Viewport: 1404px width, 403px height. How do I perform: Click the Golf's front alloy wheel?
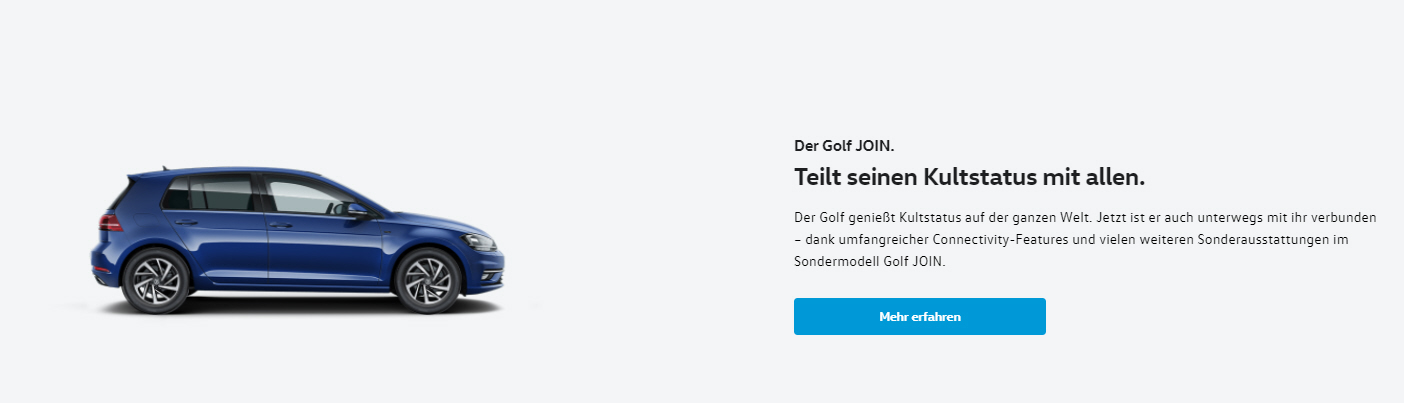(428, 280)
